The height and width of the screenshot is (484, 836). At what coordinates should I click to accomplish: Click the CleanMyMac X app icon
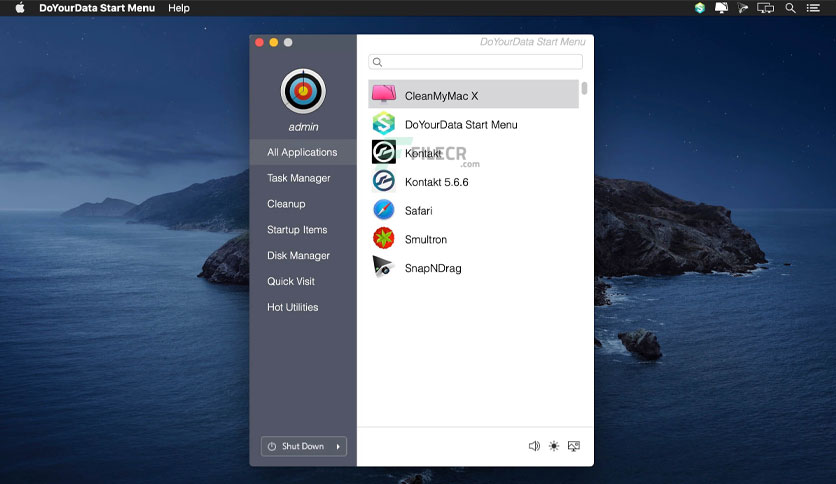pyautogui.click(x=384, y=94)
